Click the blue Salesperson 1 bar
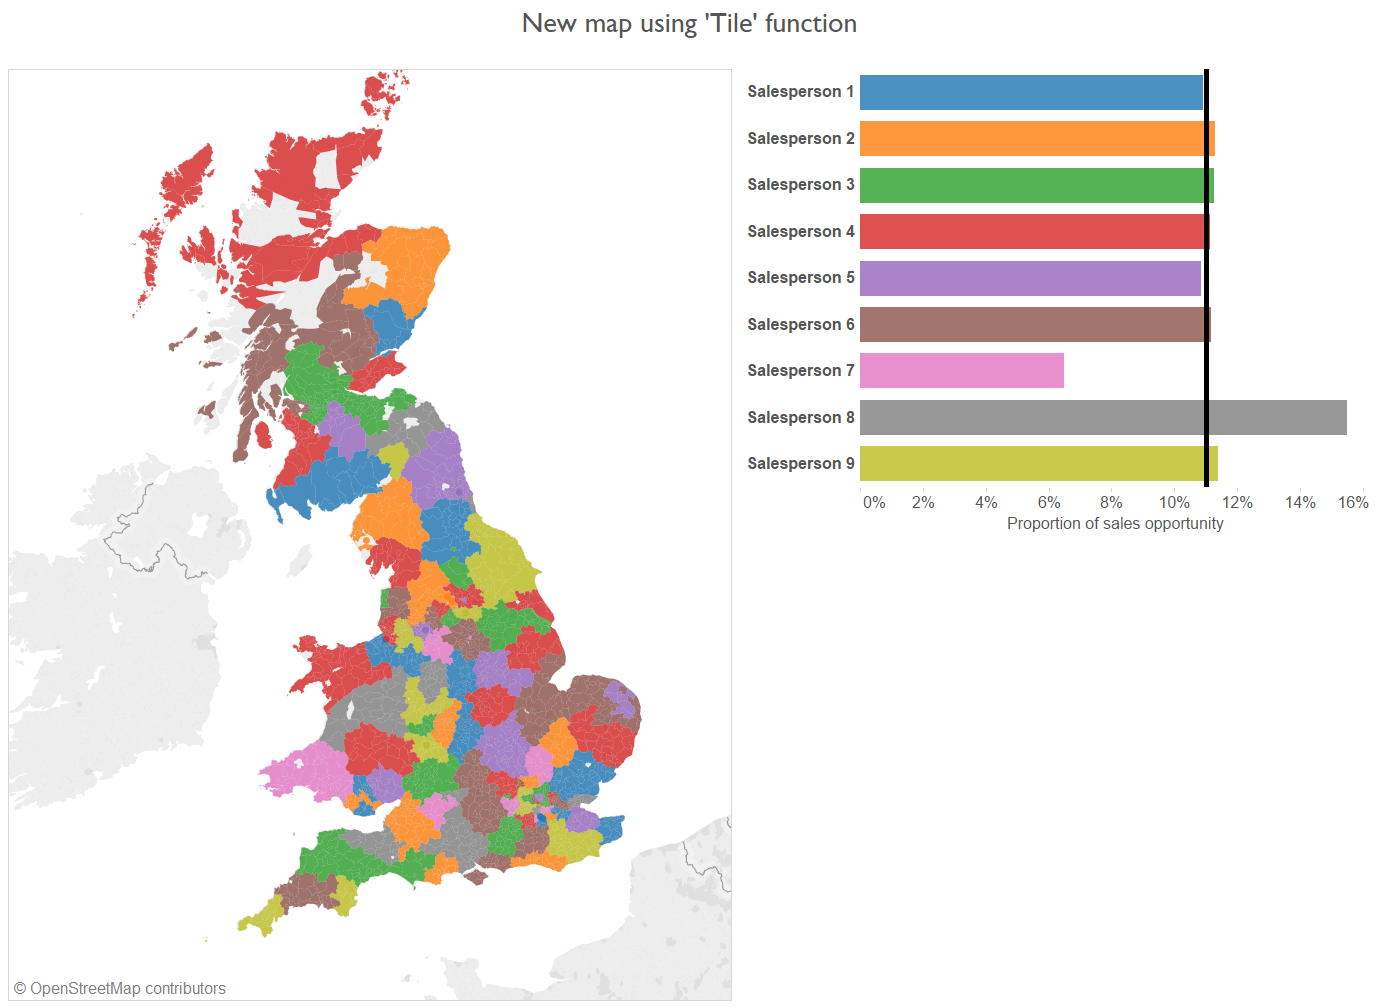The height and width of the screenshot is (1008, 1394). click(x=1030, y=92)
